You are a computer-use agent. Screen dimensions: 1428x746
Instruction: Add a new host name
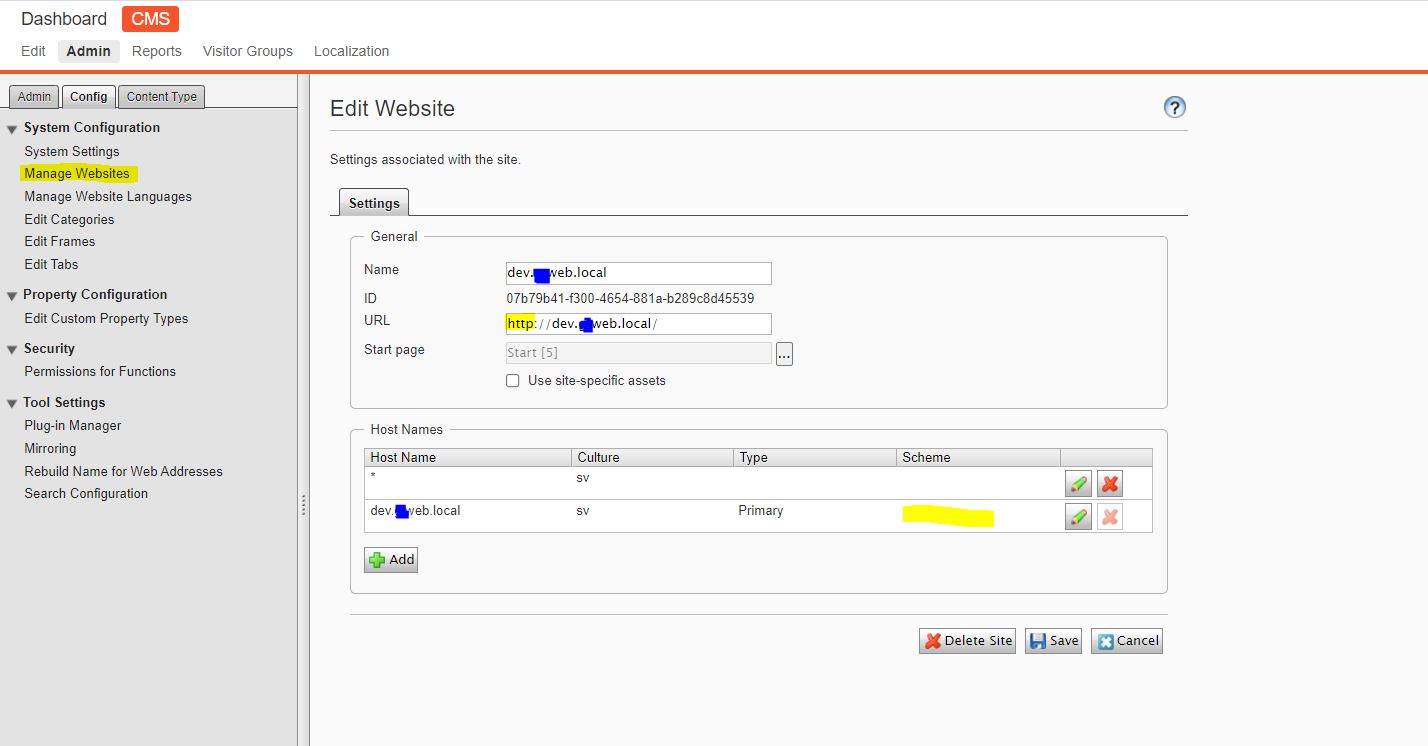391,560
